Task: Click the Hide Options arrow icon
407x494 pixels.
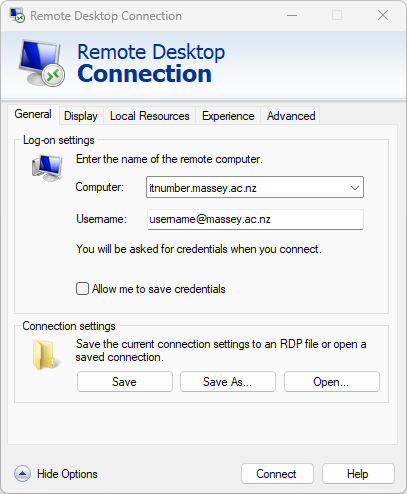Action: coord(22,474)
